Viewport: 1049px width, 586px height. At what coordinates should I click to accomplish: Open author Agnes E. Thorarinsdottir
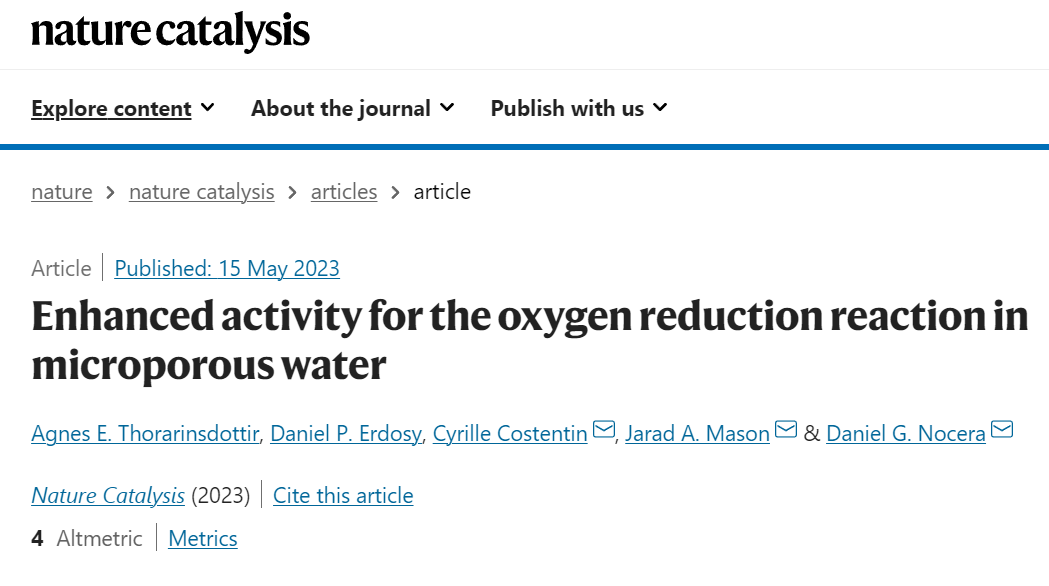pyautogui.click(x=145, y=433)
